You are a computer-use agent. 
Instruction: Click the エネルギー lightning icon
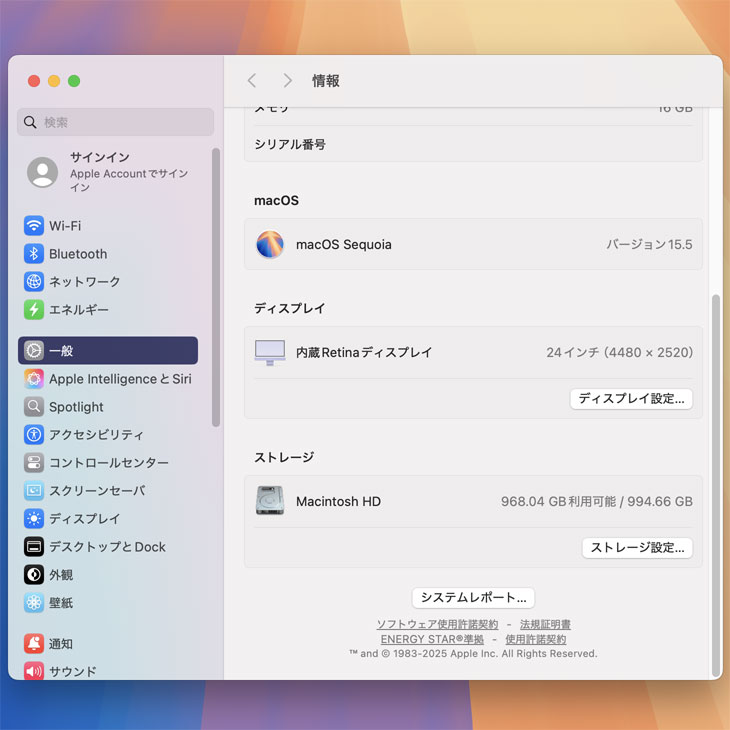pos(34,310)
